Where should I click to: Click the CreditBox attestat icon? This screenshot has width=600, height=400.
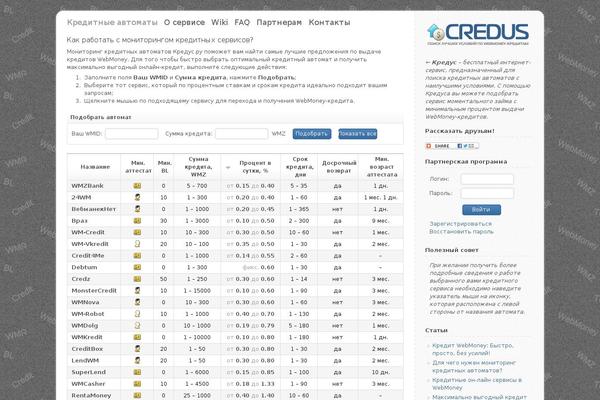point(137,349)
